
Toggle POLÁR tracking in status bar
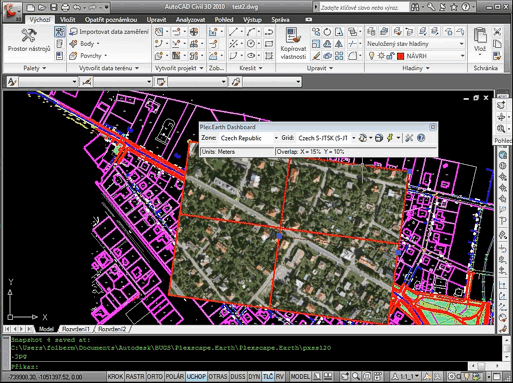point(175,377)
